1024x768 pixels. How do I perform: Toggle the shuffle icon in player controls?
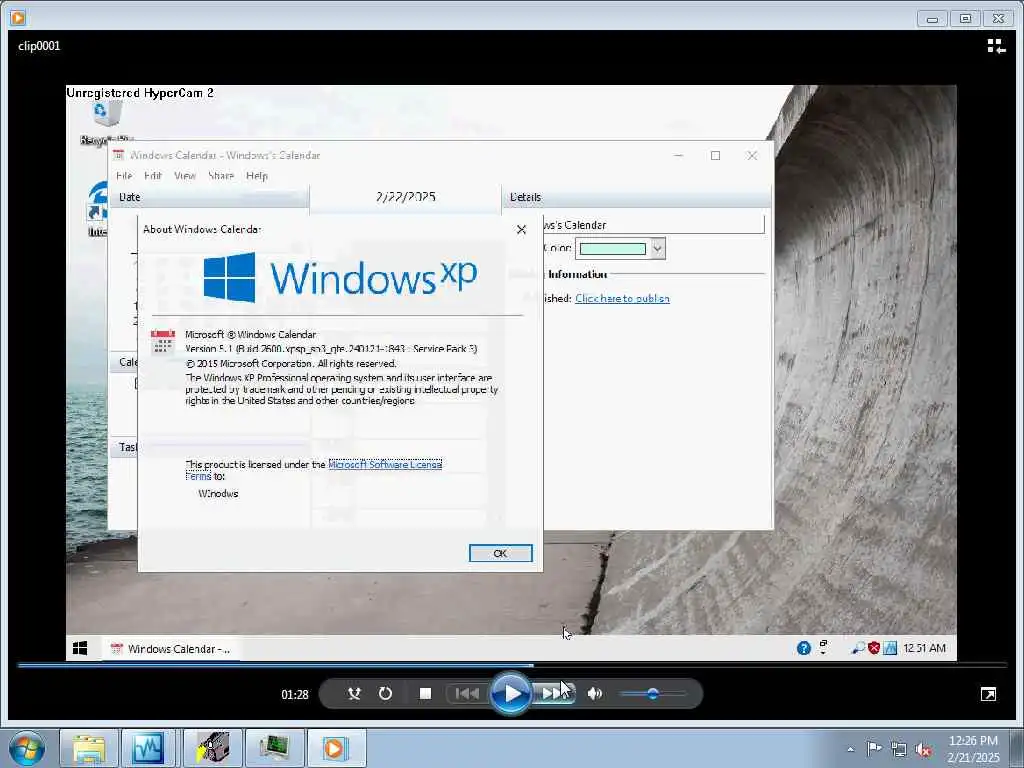point(354,694)
